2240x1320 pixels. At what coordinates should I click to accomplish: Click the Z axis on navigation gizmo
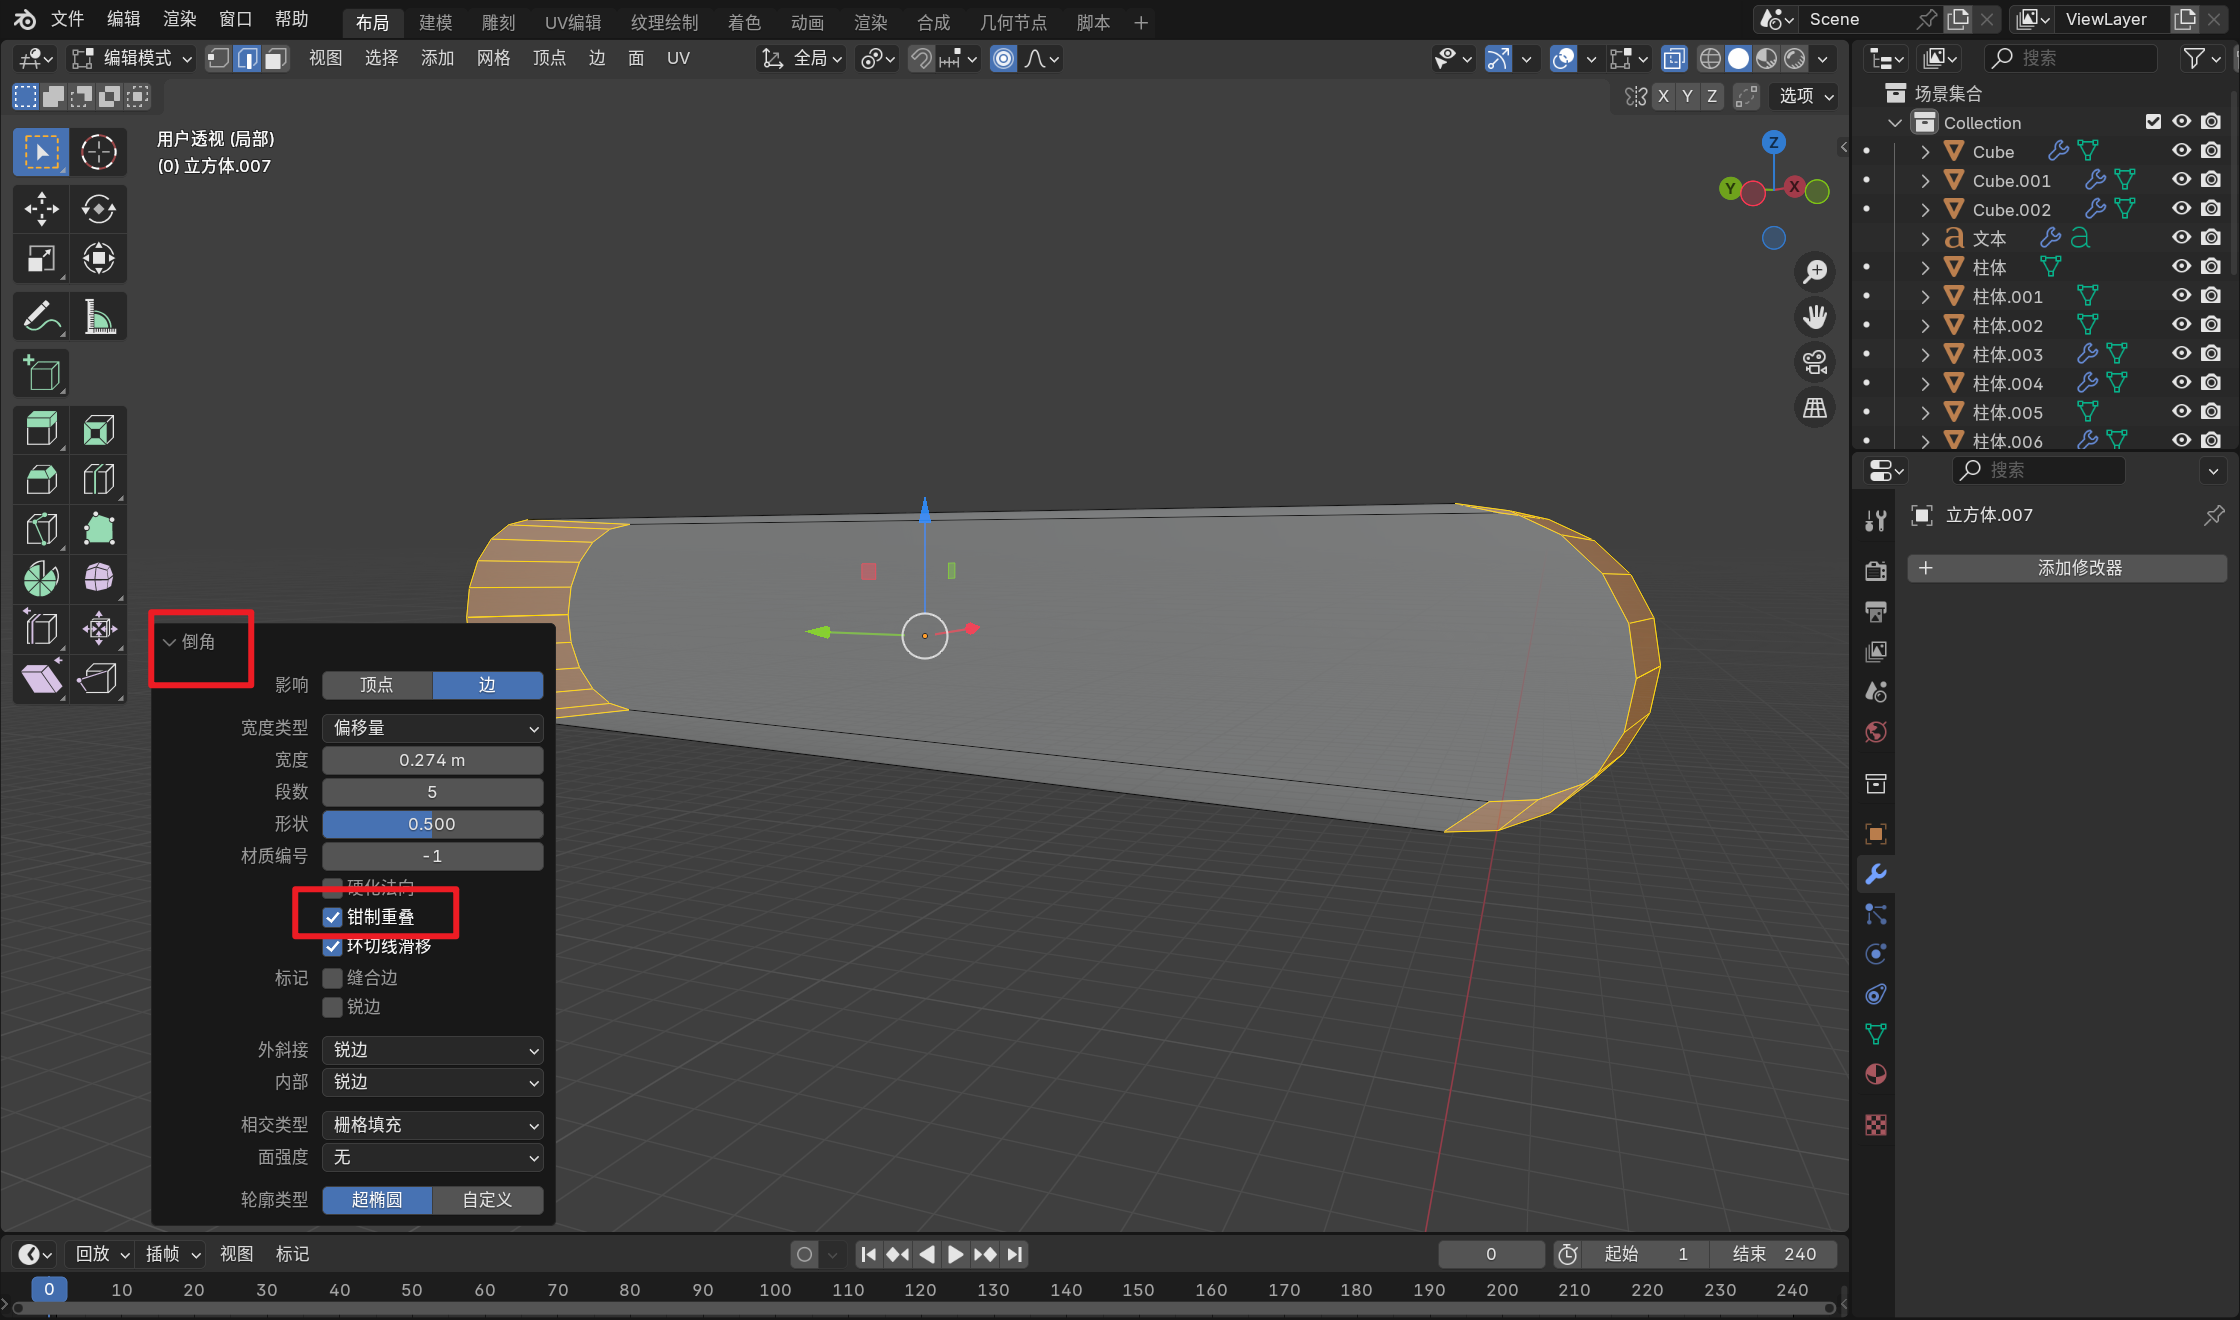point(1773,142)
